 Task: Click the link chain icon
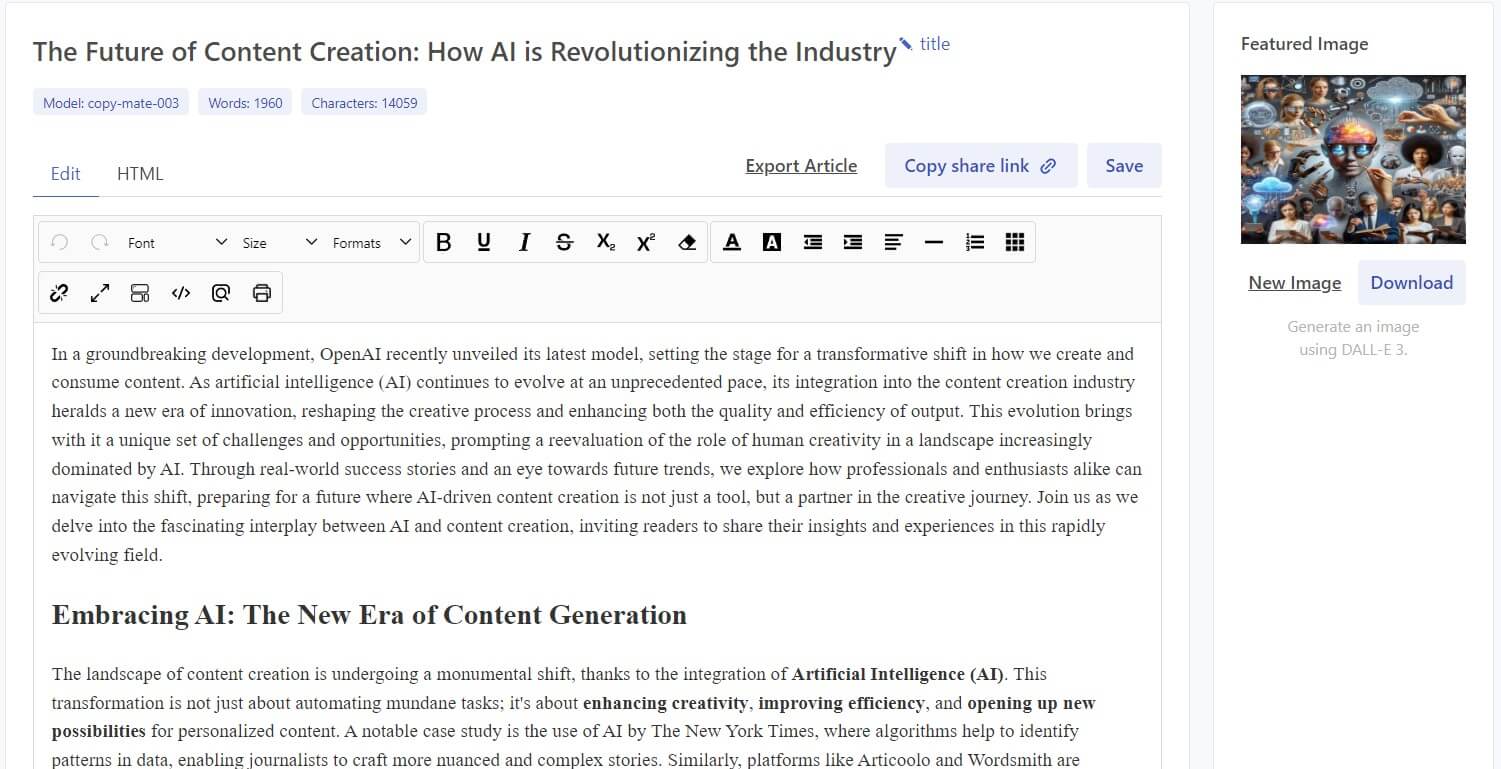coord(59,293)
